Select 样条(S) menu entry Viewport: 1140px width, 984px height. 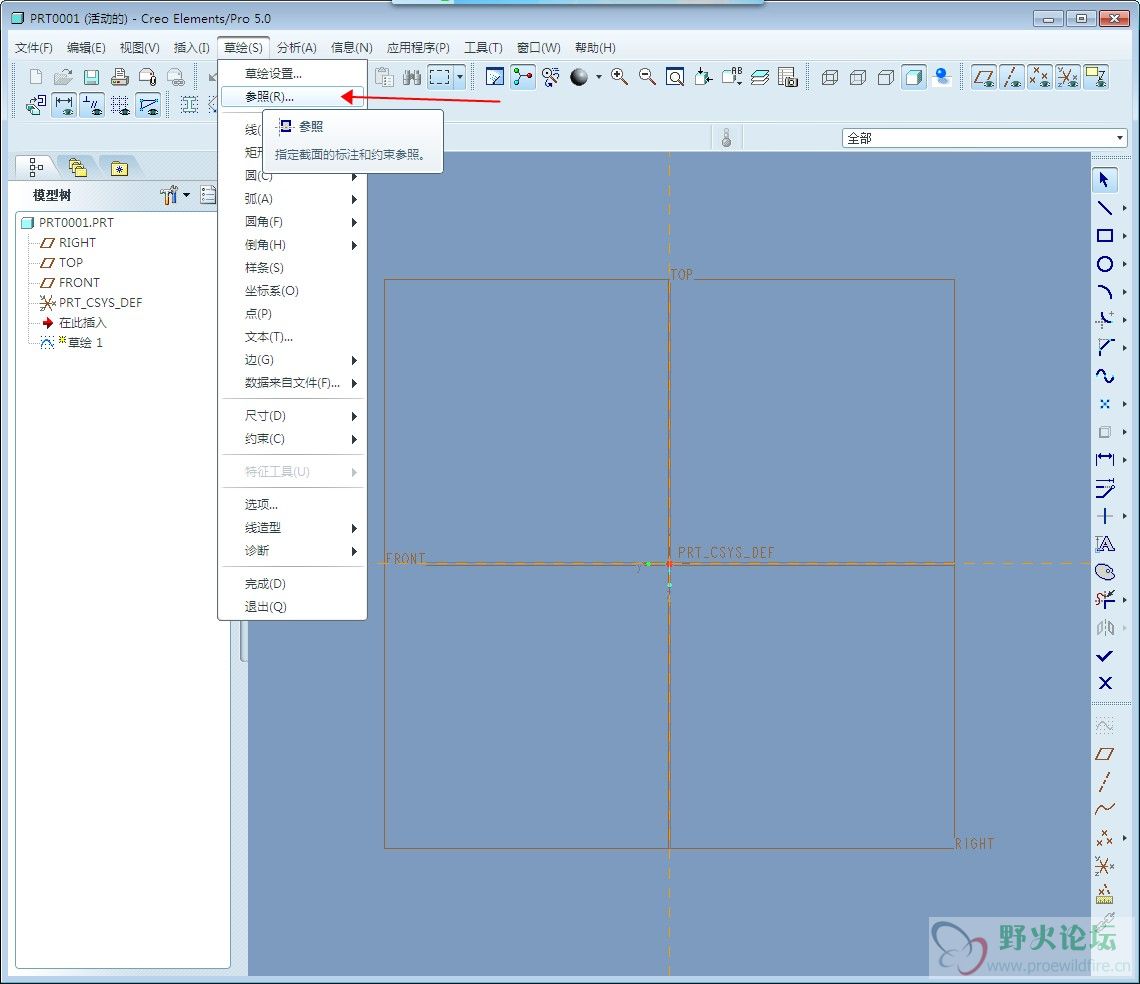pos(292,268)
